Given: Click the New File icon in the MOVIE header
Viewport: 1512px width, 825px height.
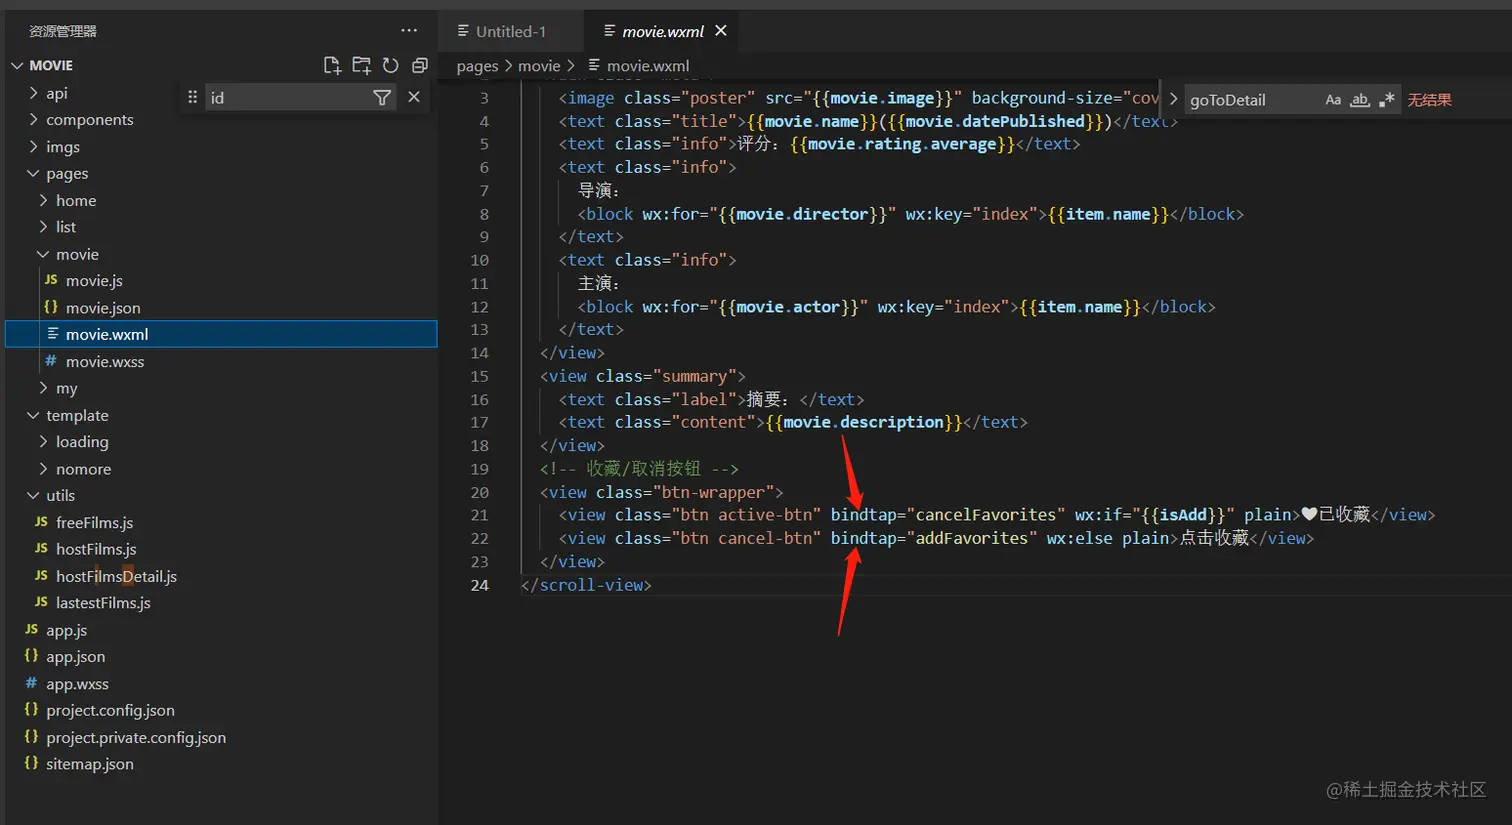Looking at the screenshot, I should click(x=332, y=65).
